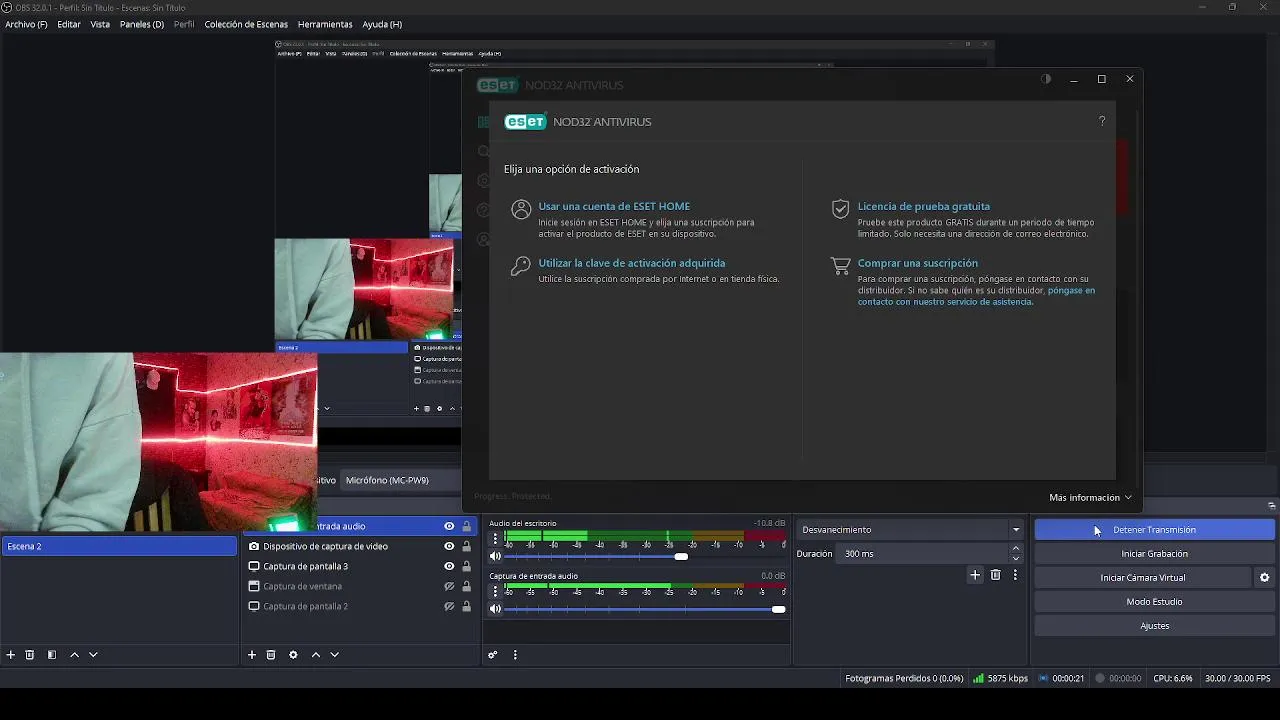
Task: Hide Captura de pantalla 3 source
Action: pyautogui.click(x=449, y=566)
